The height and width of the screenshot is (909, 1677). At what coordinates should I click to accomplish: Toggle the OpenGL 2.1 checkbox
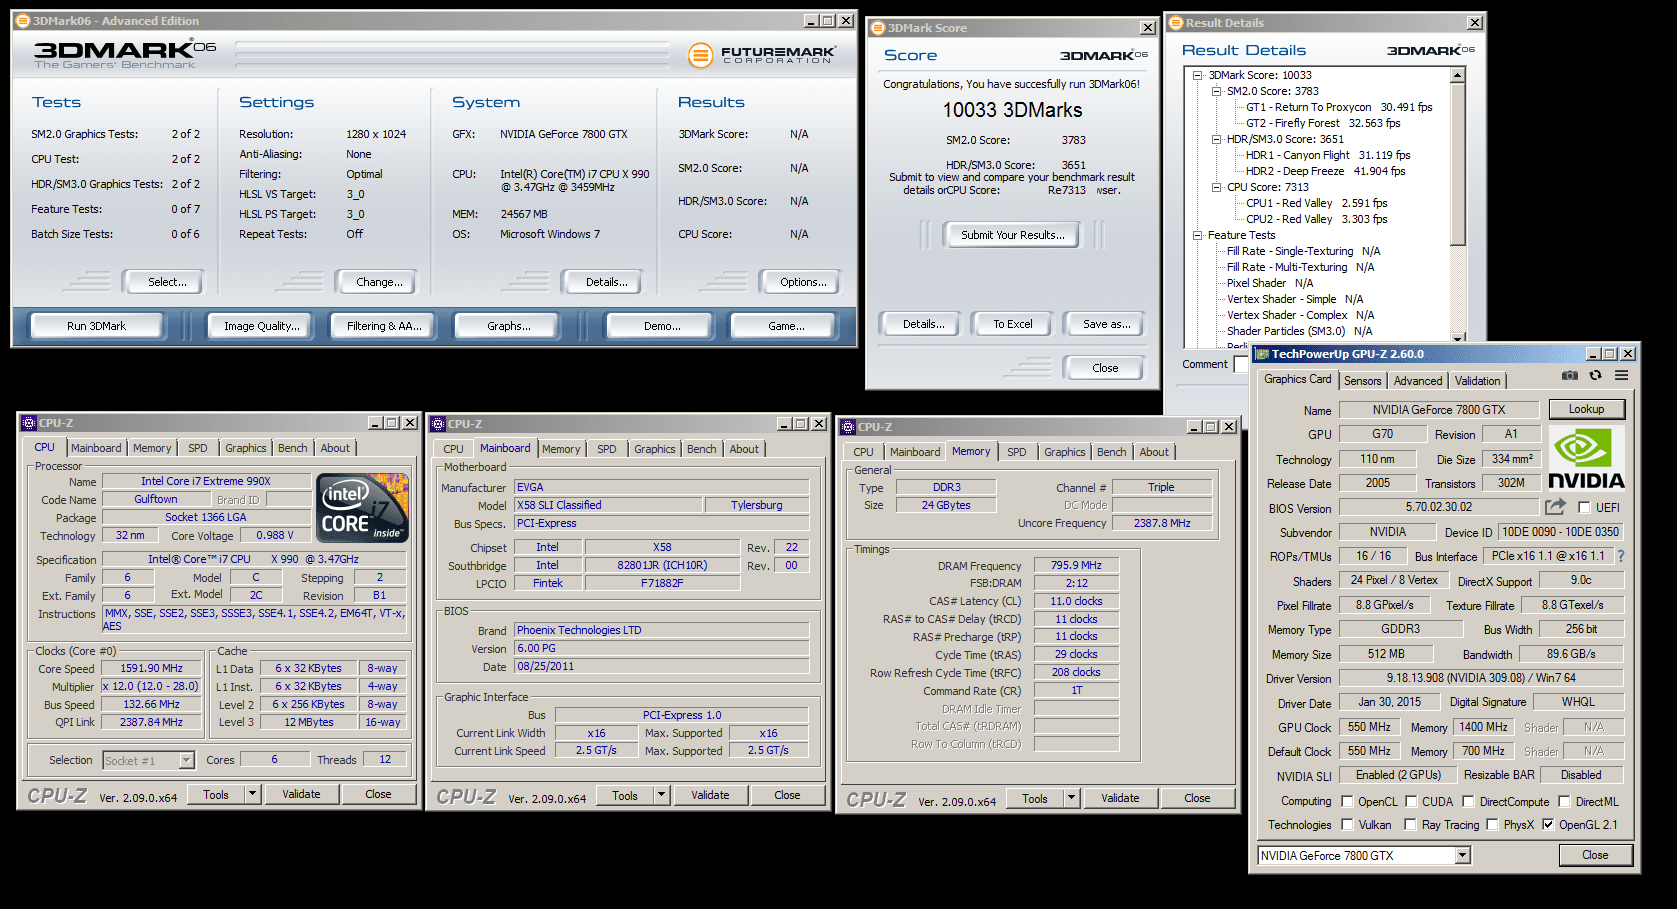click(x=1548, y=825)
